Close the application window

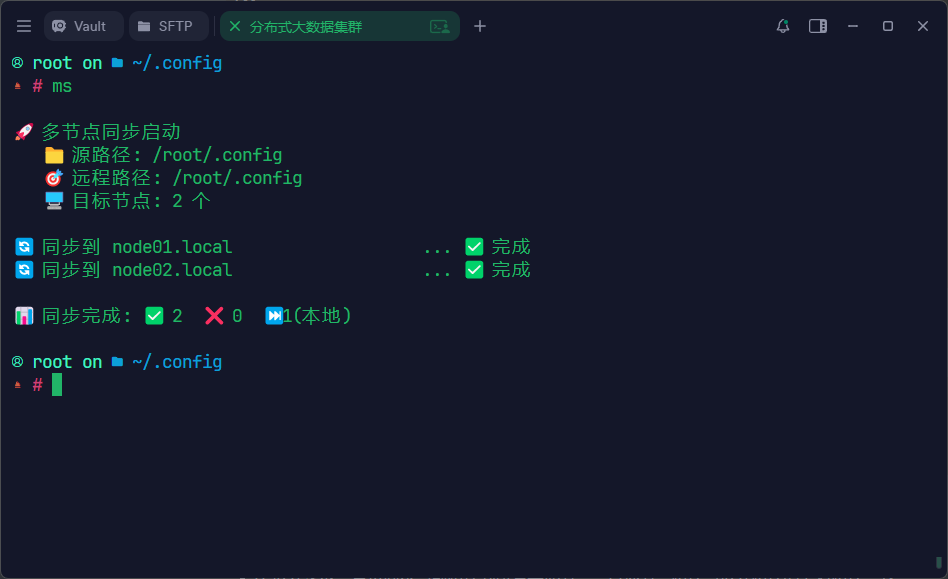pyautogui.click(x=923, y=26)
